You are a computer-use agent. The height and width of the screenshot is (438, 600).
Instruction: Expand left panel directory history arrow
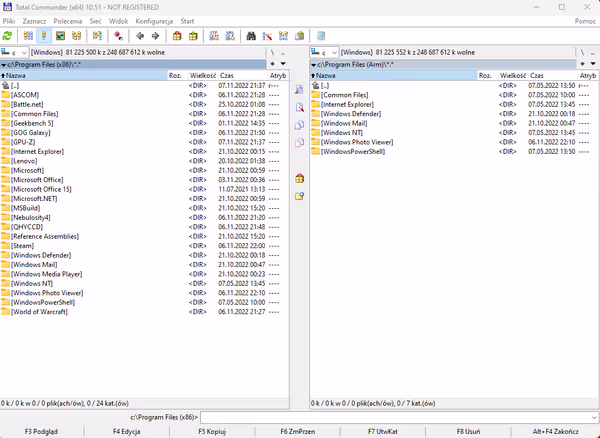pyautogui.click(x=282, y=64)
